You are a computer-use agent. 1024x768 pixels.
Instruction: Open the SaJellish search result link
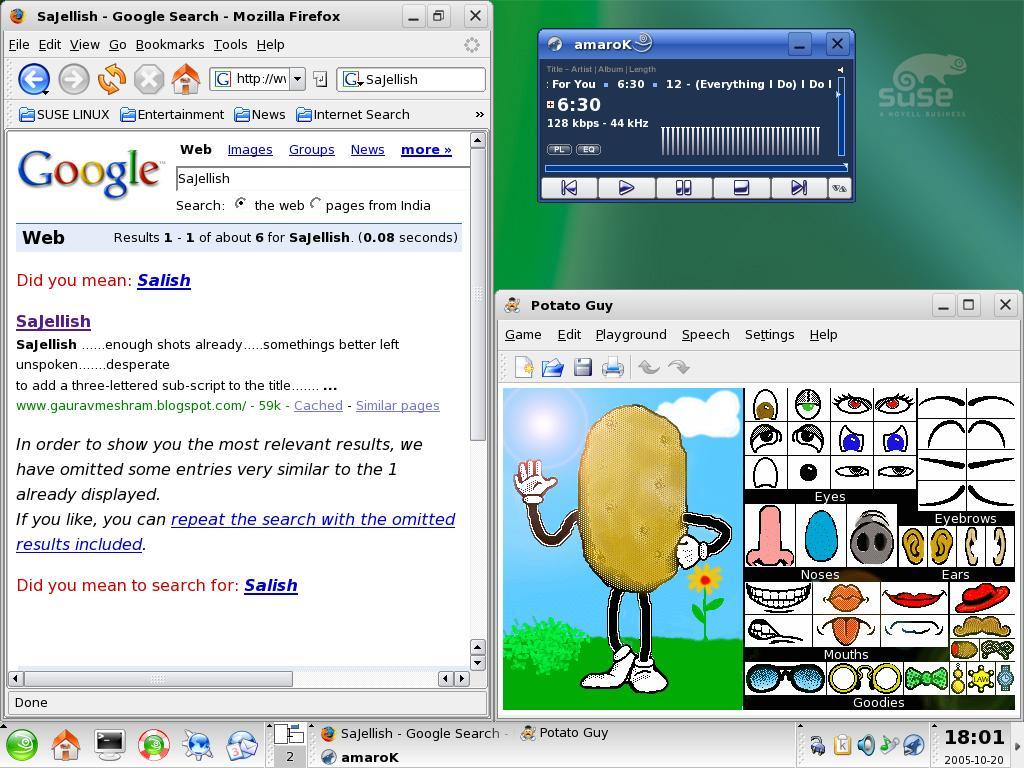[54, 321]
